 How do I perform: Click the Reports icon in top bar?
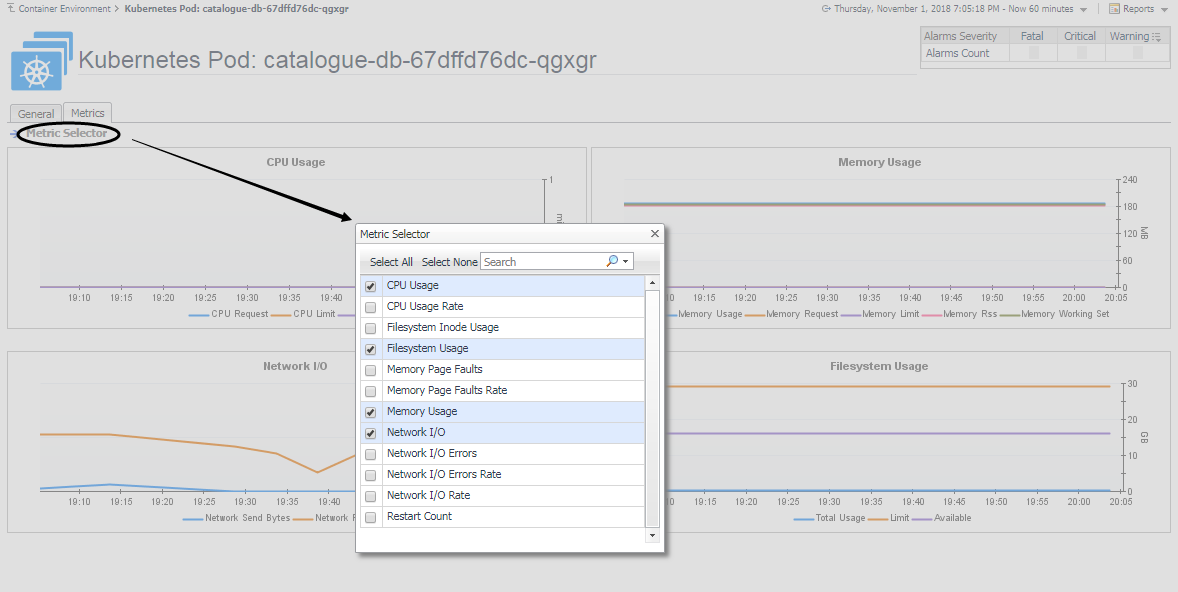pyautogui.click(x=1113, y=9)
